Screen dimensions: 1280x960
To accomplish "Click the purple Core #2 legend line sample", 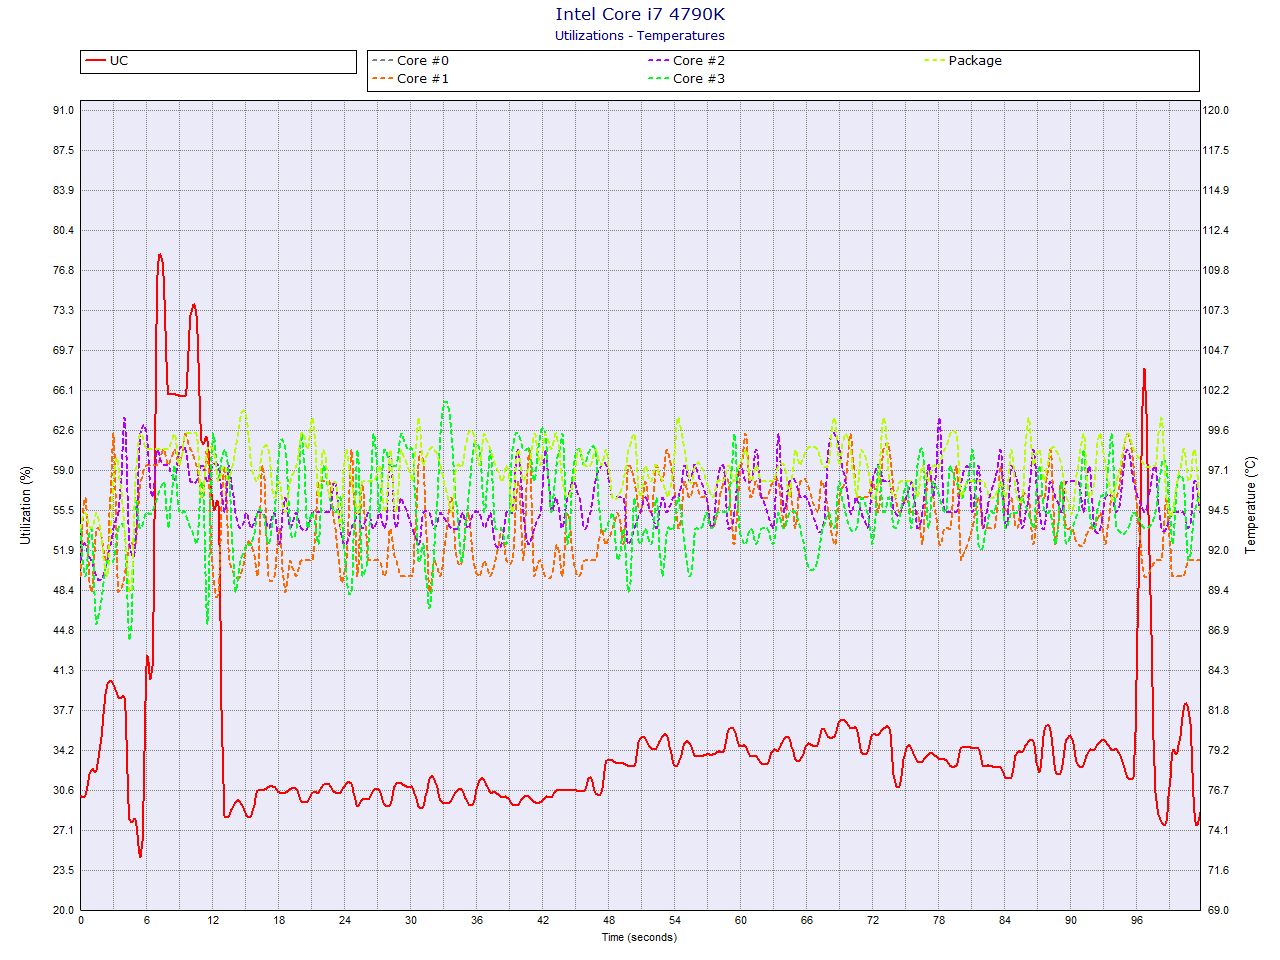I will (659, 61).
